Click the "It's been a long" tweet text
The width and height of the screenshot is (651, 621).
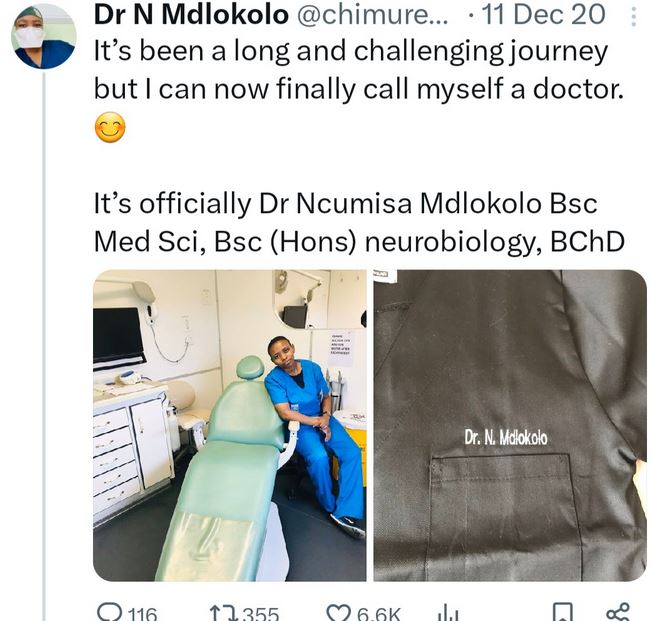(350, 52)
